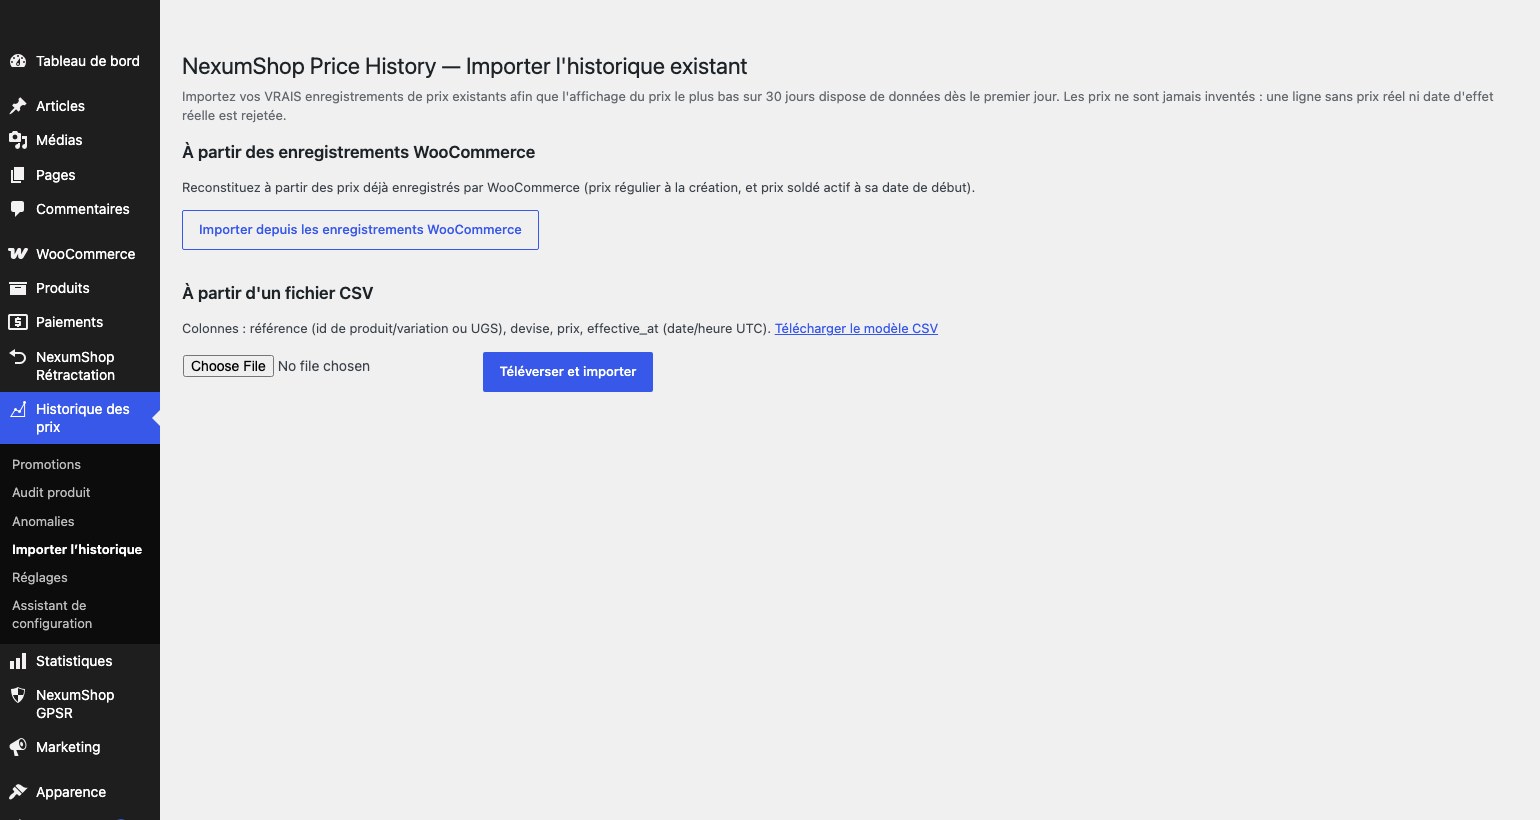Click Téléverser et importer button
This screenshot has width=1540, height=820.
[568, 372]
